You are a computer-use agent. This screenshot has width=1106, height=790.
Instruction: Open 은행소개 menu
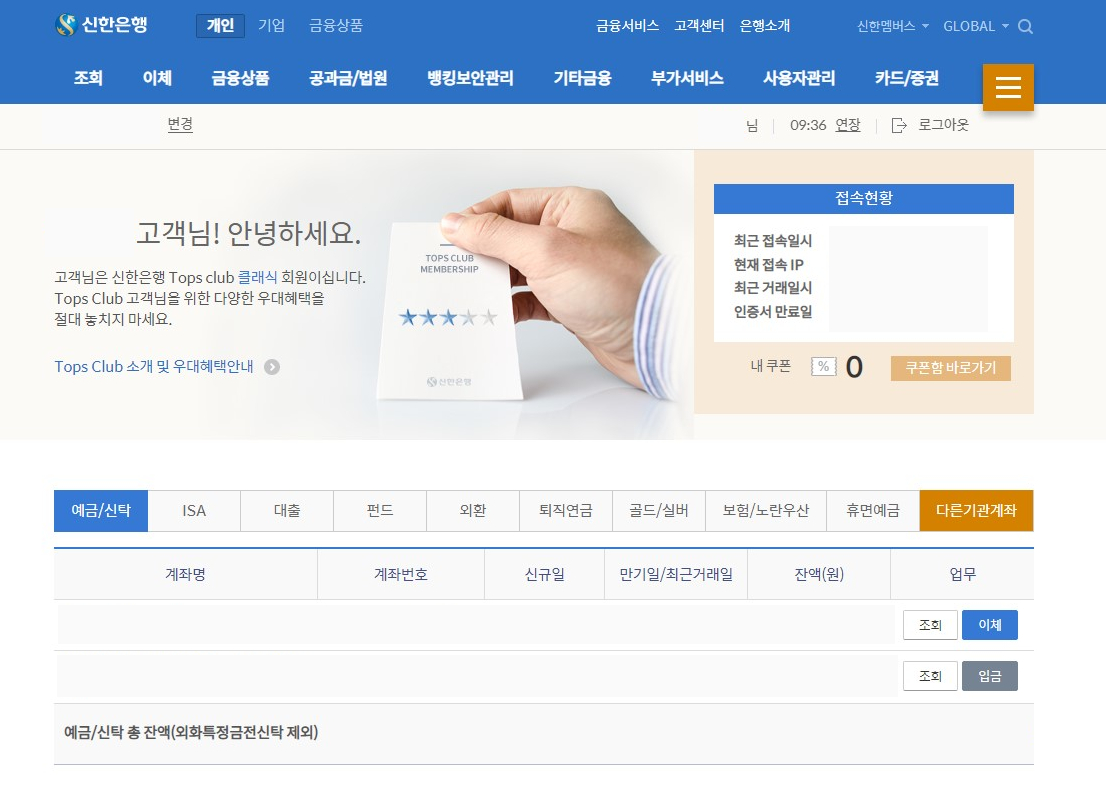(x=765, y=26)
